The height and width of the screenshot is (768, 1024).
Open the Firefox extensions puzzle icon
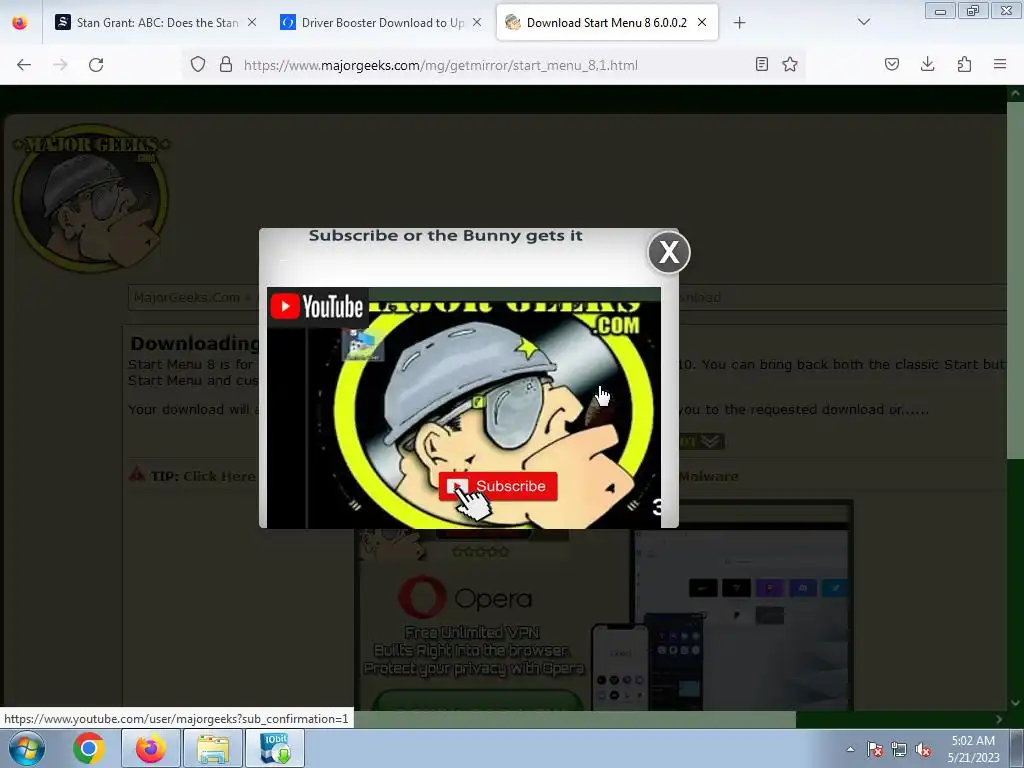pos(964,64)
